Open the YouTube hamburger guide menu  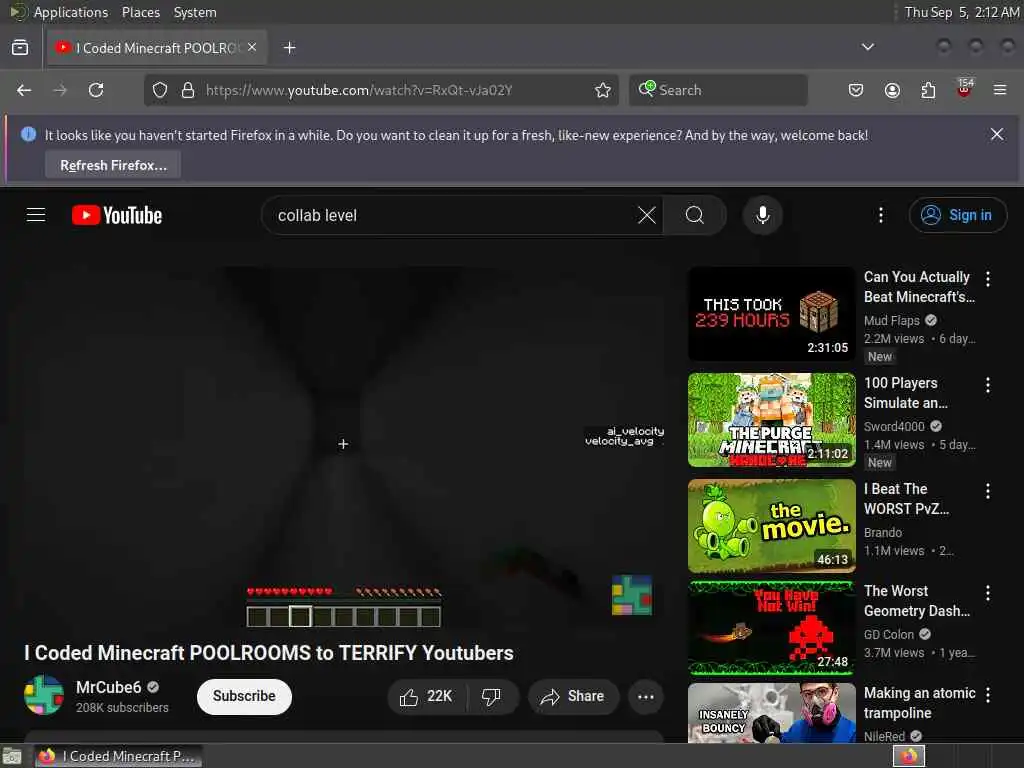(36, 215)
